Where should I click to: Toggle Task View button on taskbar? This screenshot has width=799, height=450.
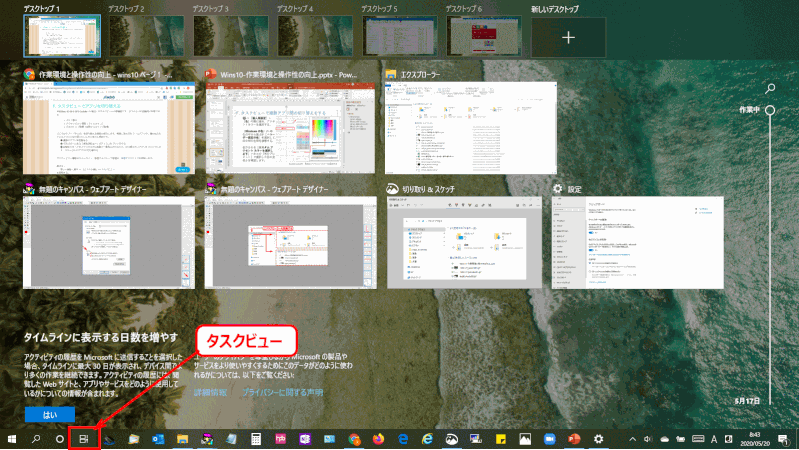coord(84,439)
